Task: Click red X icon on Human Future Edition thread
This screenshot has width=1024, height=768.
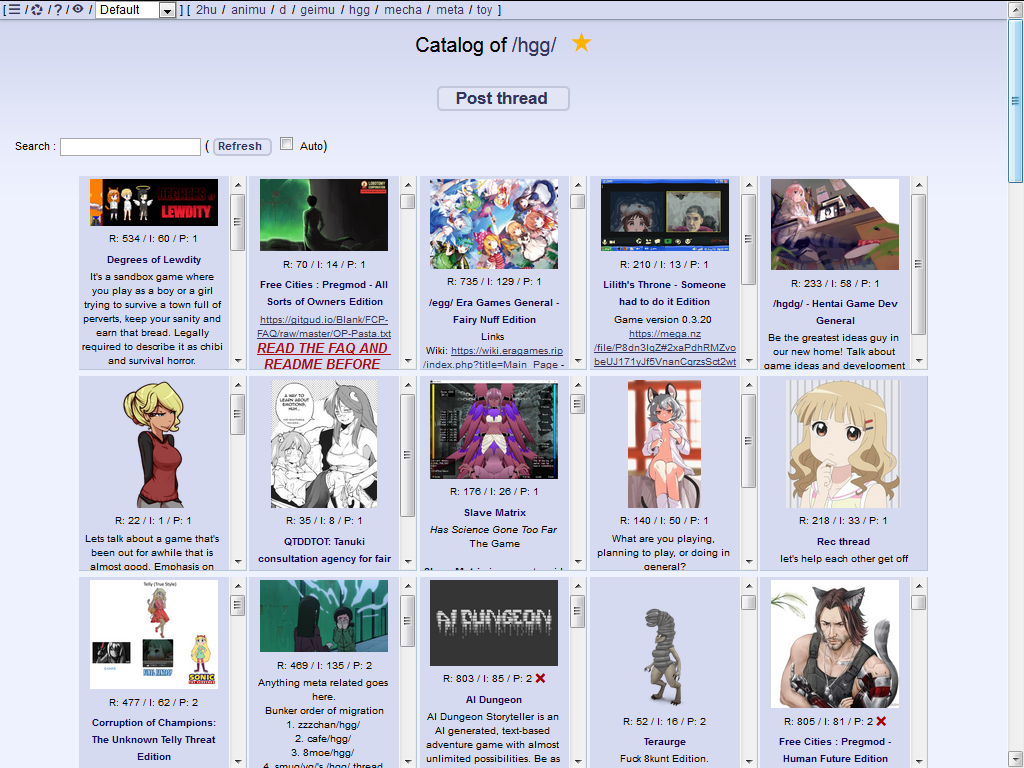Action: 881,721
